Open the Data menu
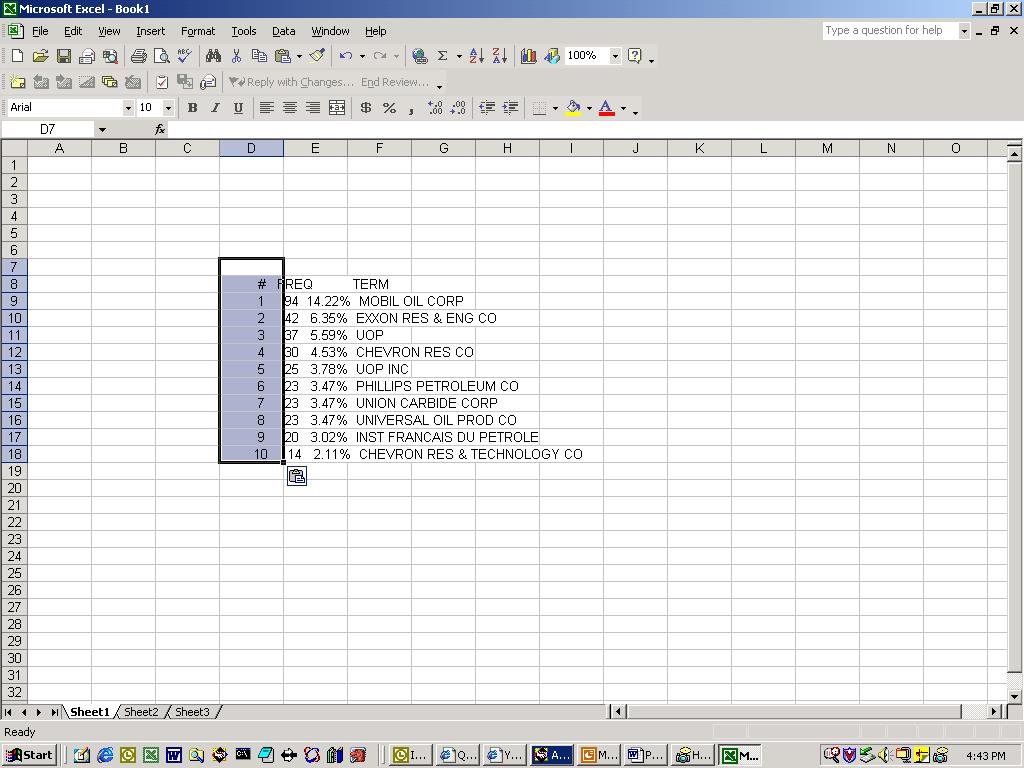Viewport: 1024px width, 768px height. click(x=283, y=31)
